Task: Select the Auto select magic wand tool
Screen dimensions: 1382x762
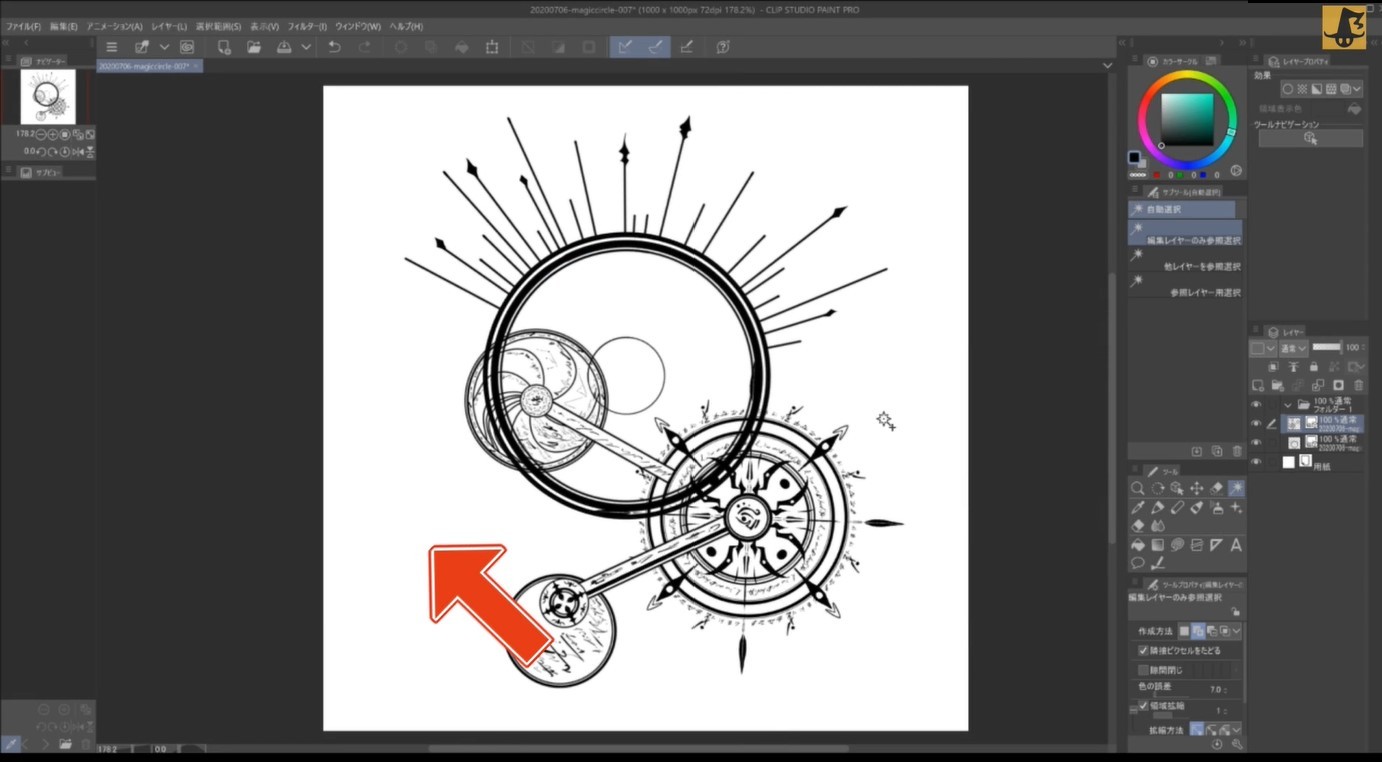Action: tap(1236, 488)
